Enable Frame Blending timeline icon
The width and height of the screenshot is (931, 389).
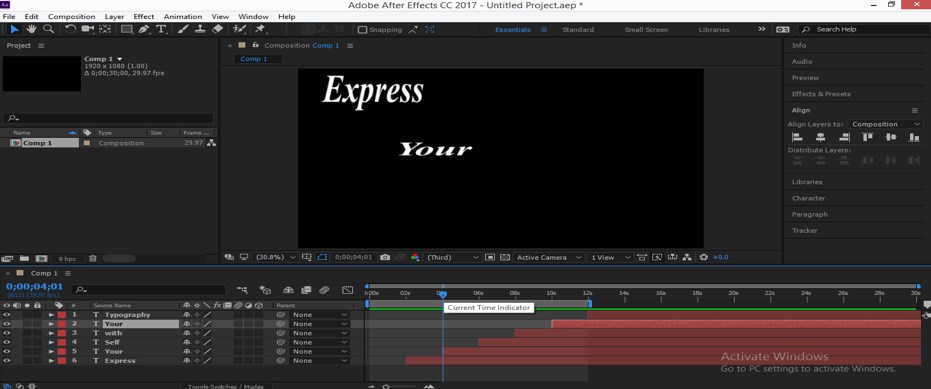[x=306, y=290]
